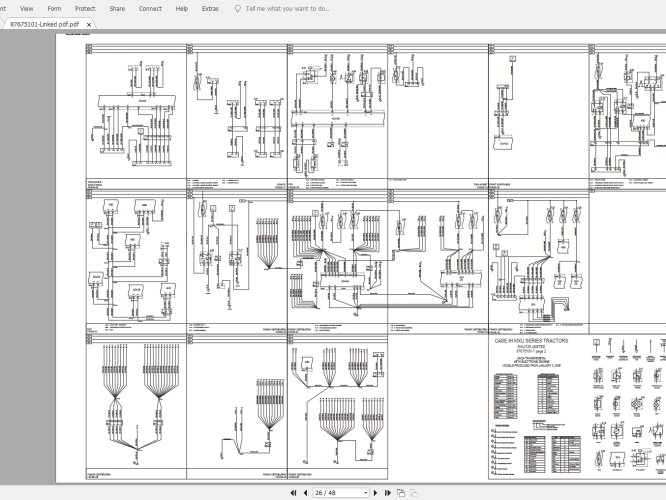
Task: Close the 87675101-Linked pdf tab
Action: [90, 23]
